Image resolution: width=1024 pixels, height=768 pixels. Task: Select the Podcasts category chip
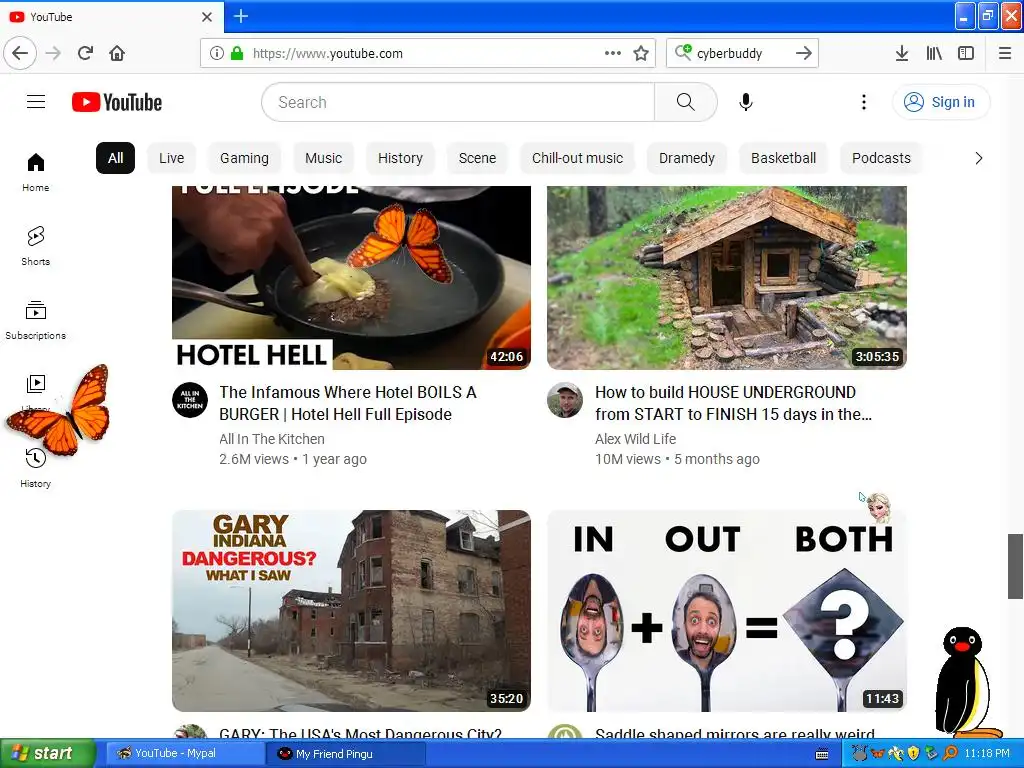coord(881,158)
